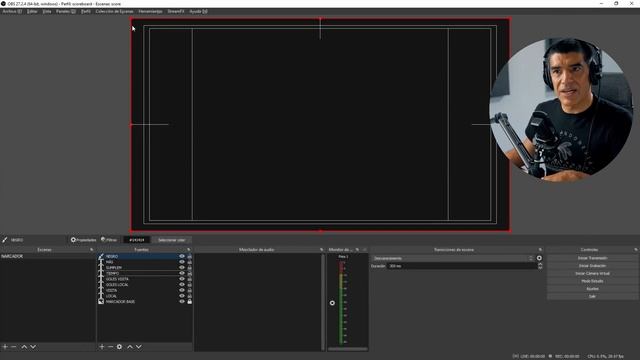This screenshot has height=360, width=640.
Task: Move the selected source down in Fuentes
Action: click(x=139, y=347)
